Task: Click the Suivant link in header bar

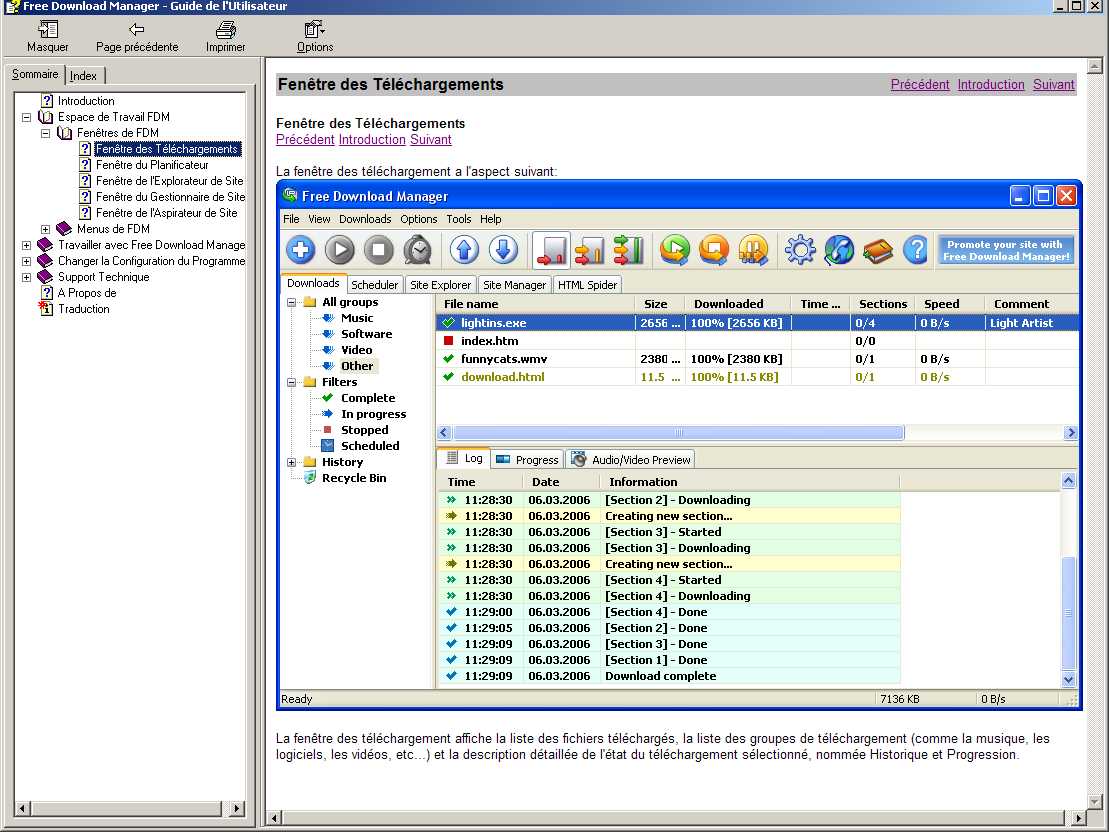Action: (1053, 84)
